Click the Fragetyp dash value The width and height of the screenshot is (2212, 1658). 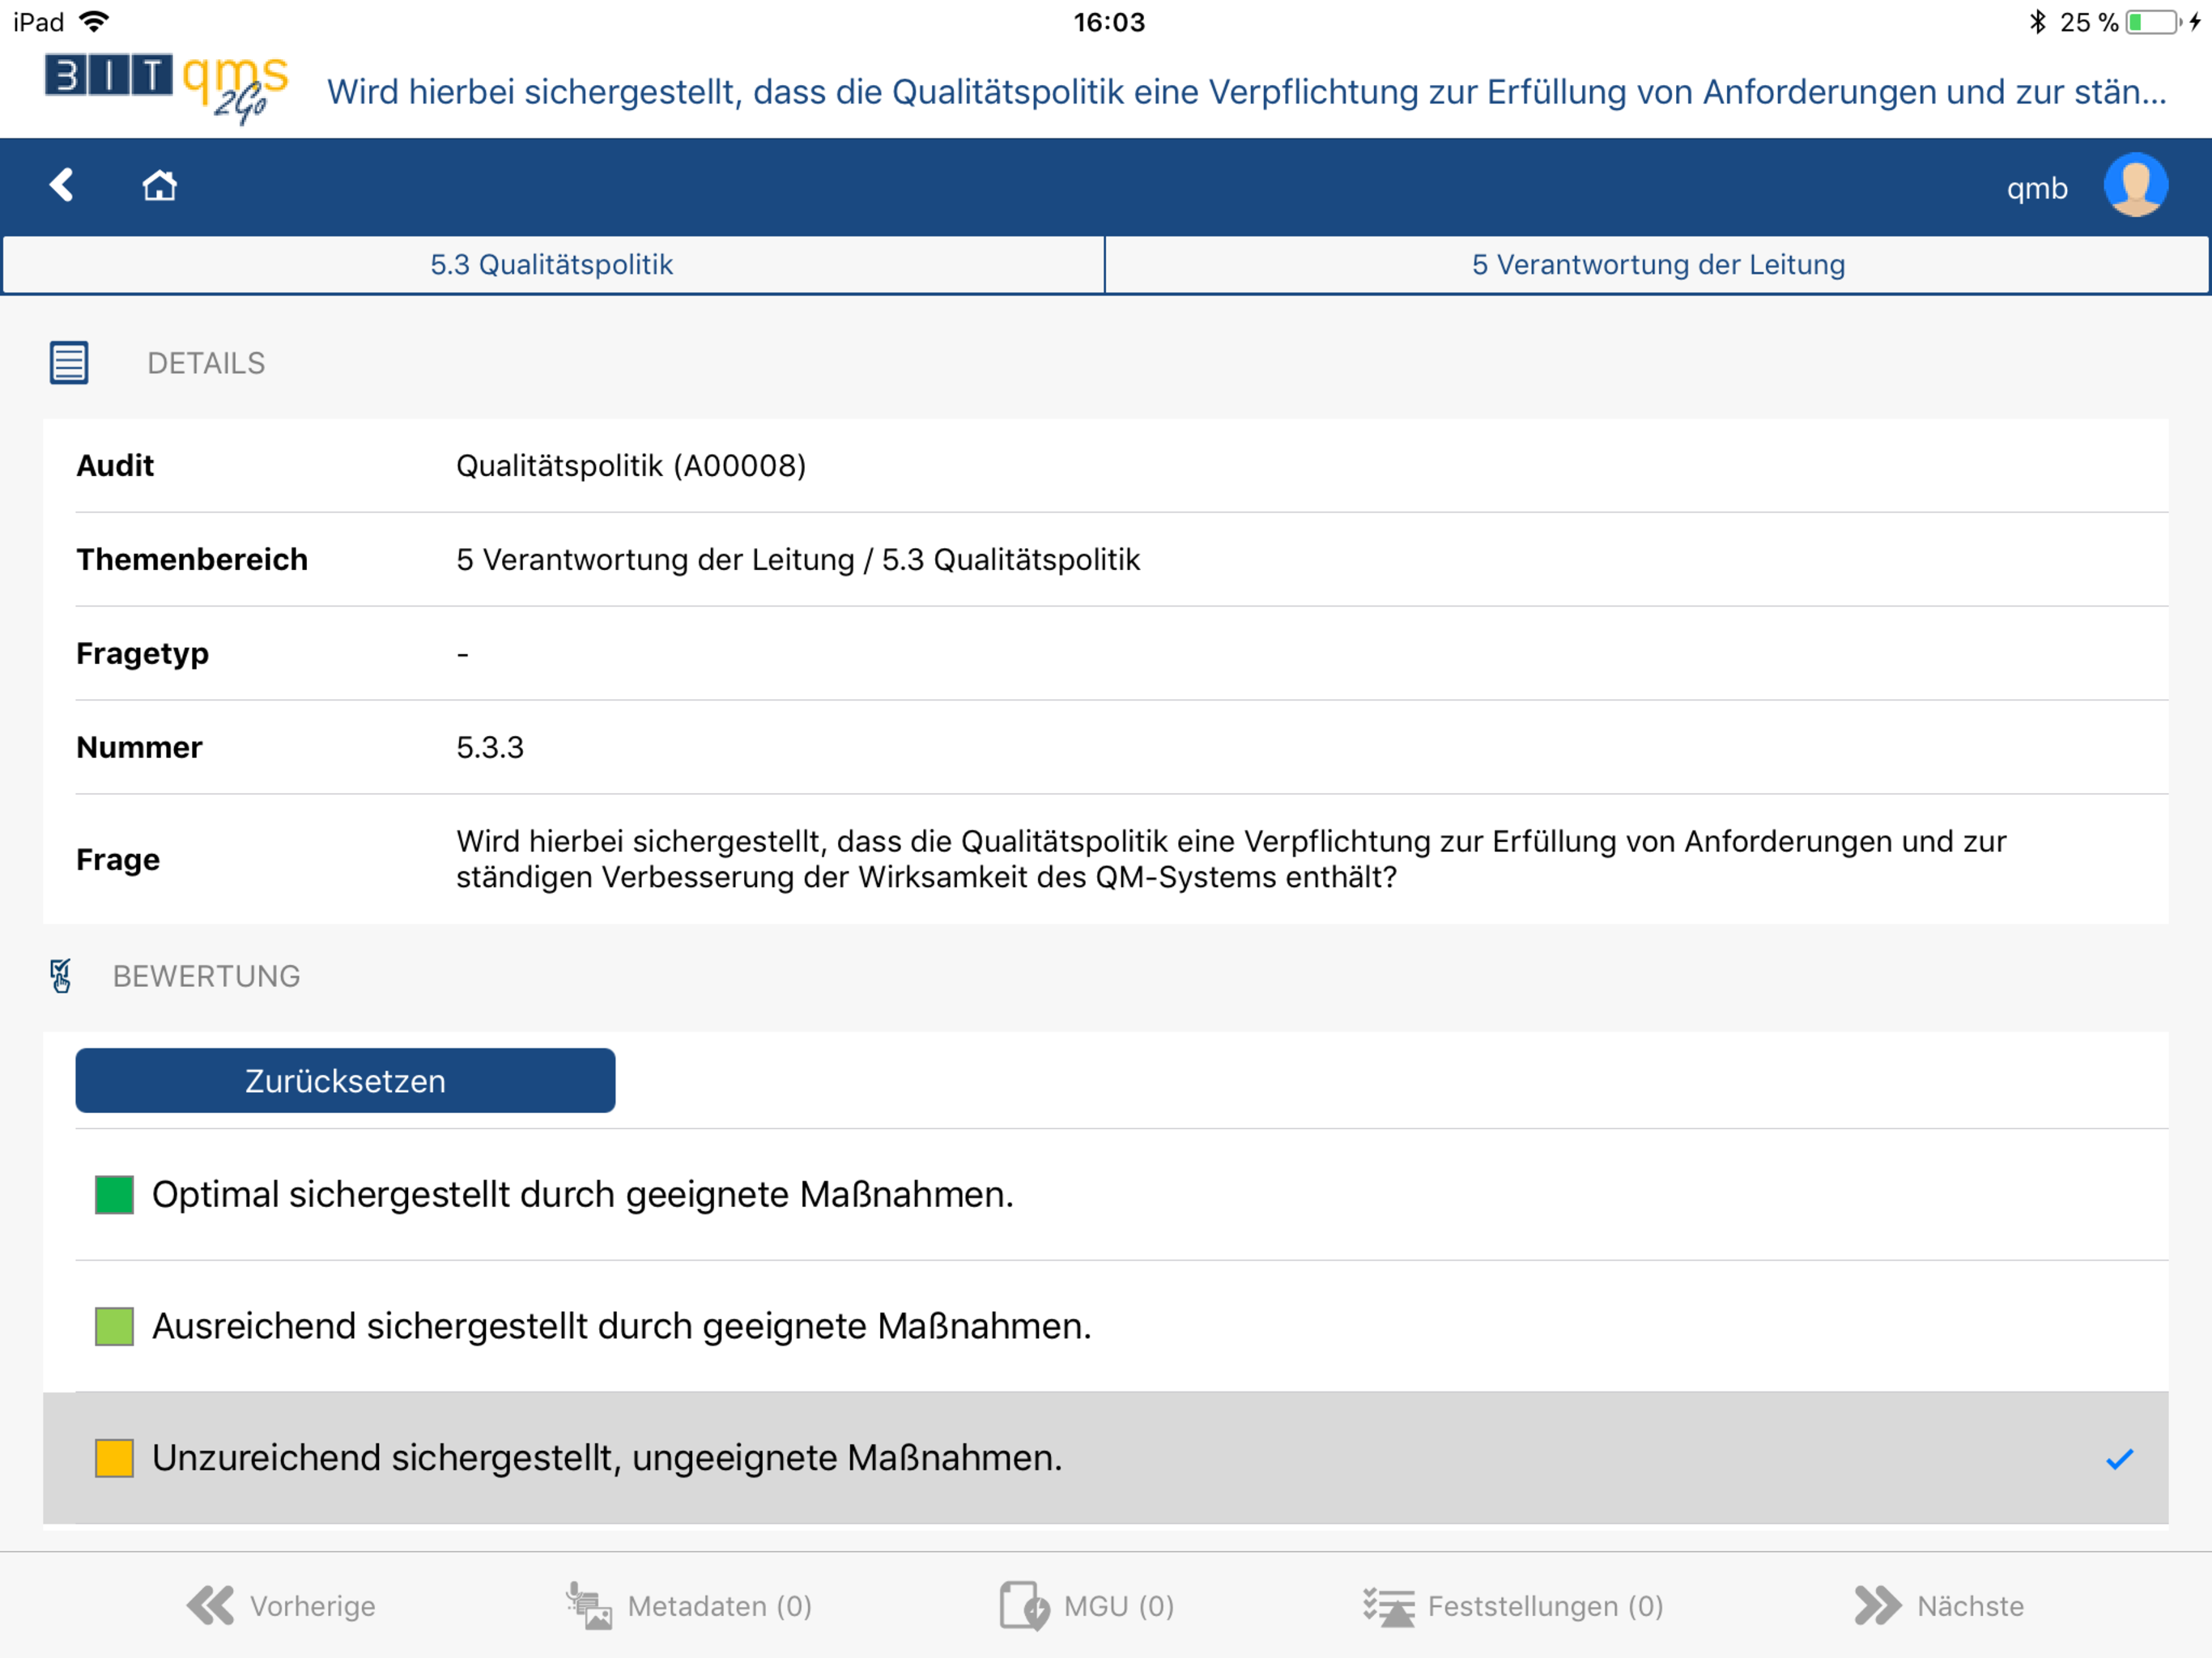pyautogui.click(x=462, y=655)
